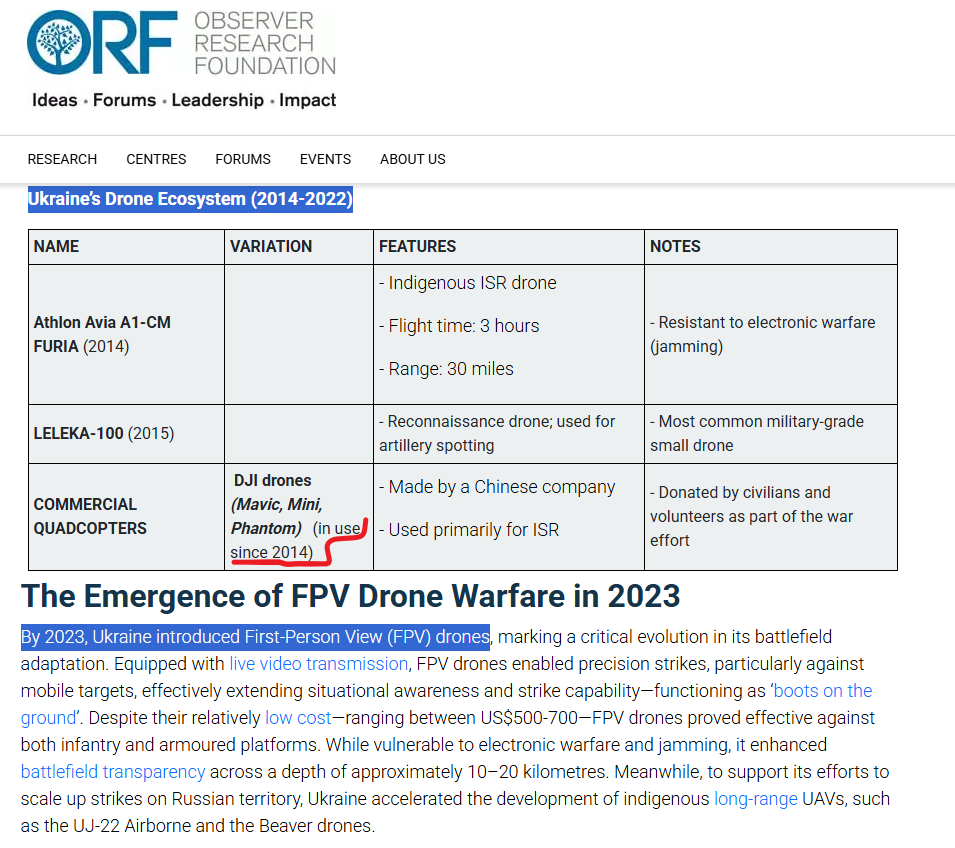The width and height of the screenshot is (955, 848).
Task: Open the FORUMS menu
Action: [243, 159]
